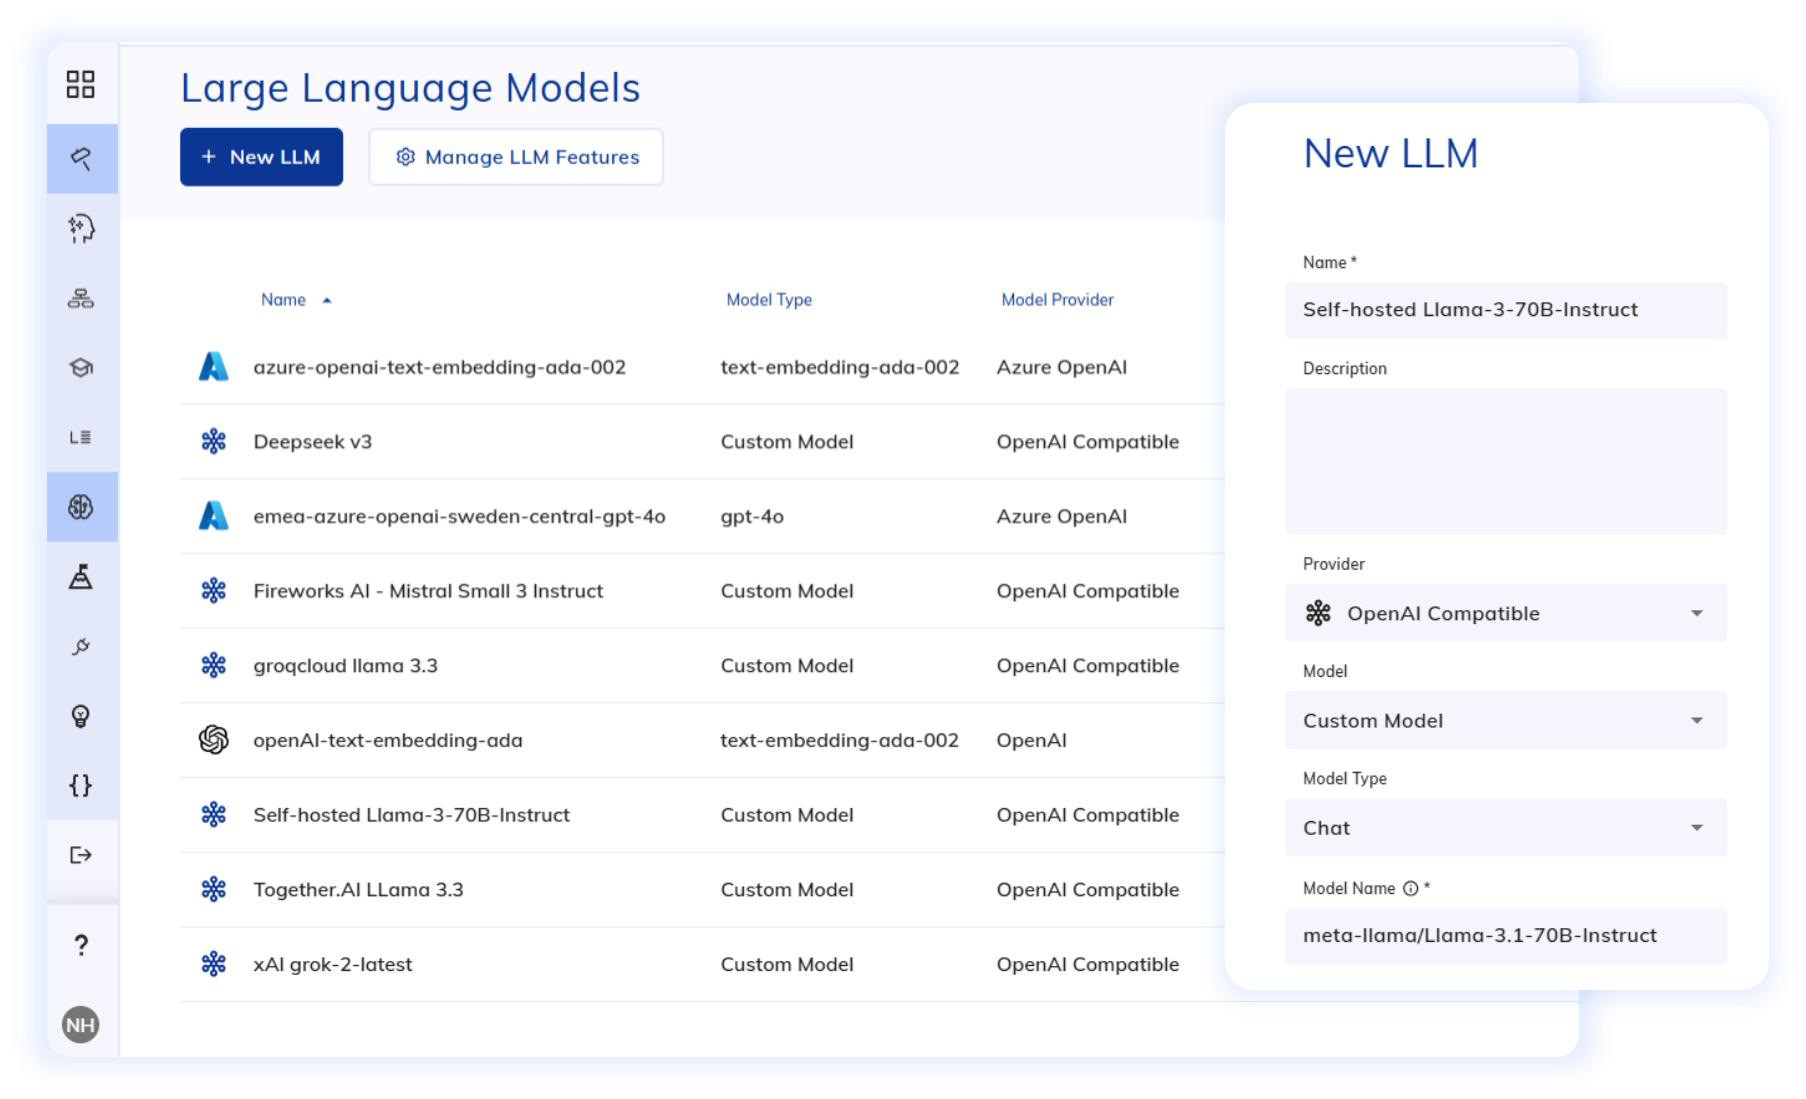Open the lab flask icon in sidebar
This screenshot has width=1806, height=1099.
[81, 577]
